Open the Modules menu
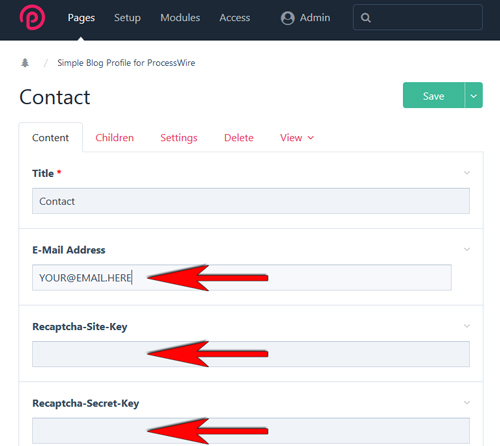The width and height of the screenshot is (500, 446). pos(180,18)
